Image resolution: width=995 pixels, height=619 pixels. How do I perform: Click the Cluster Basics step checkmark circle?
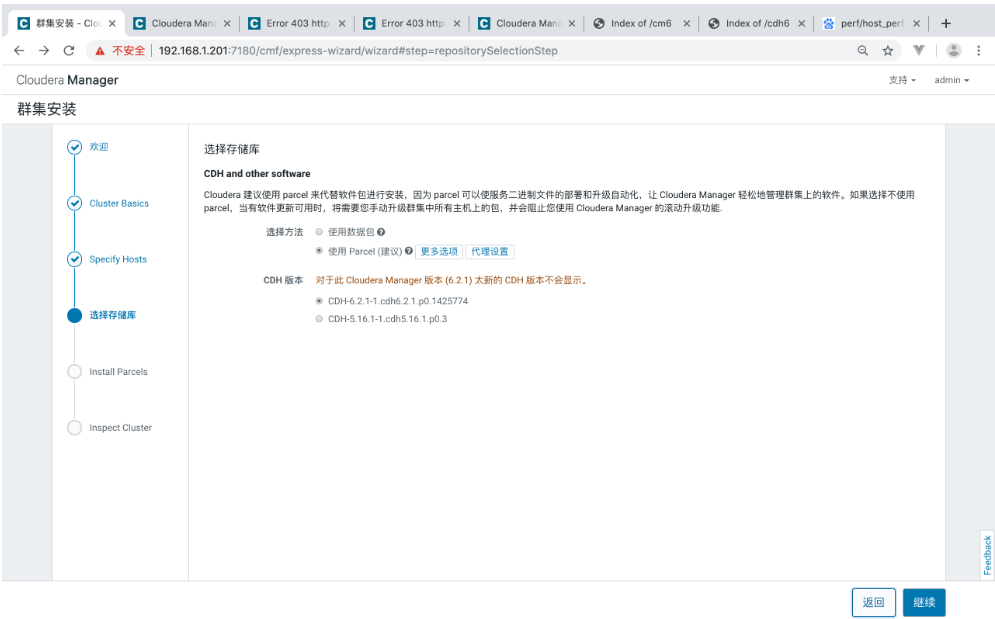pyautogui.click(x=74, y=203)
